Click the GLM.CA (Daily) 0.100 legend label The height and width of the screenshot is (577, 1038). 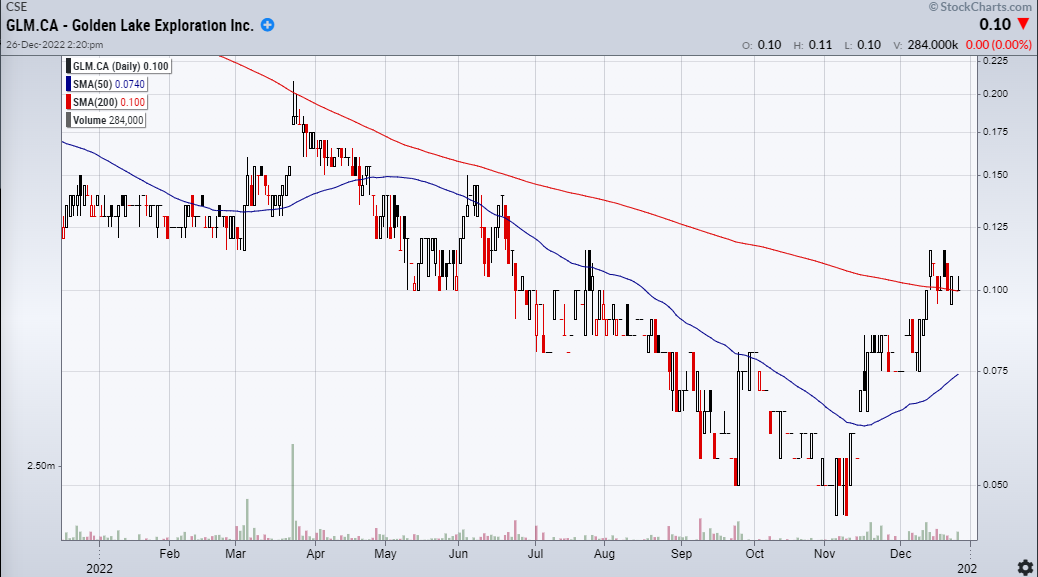point(120,66)
